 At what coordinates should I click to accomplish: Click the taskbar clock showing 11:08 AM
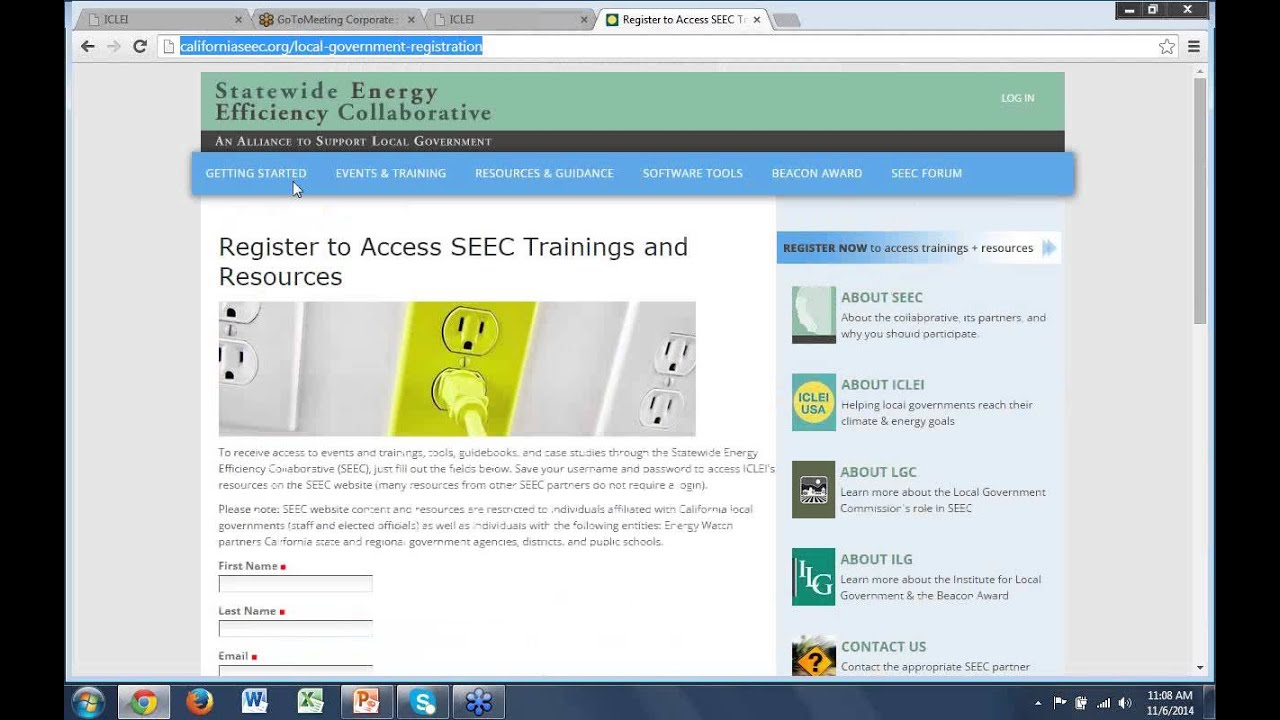pos(1169,702)
